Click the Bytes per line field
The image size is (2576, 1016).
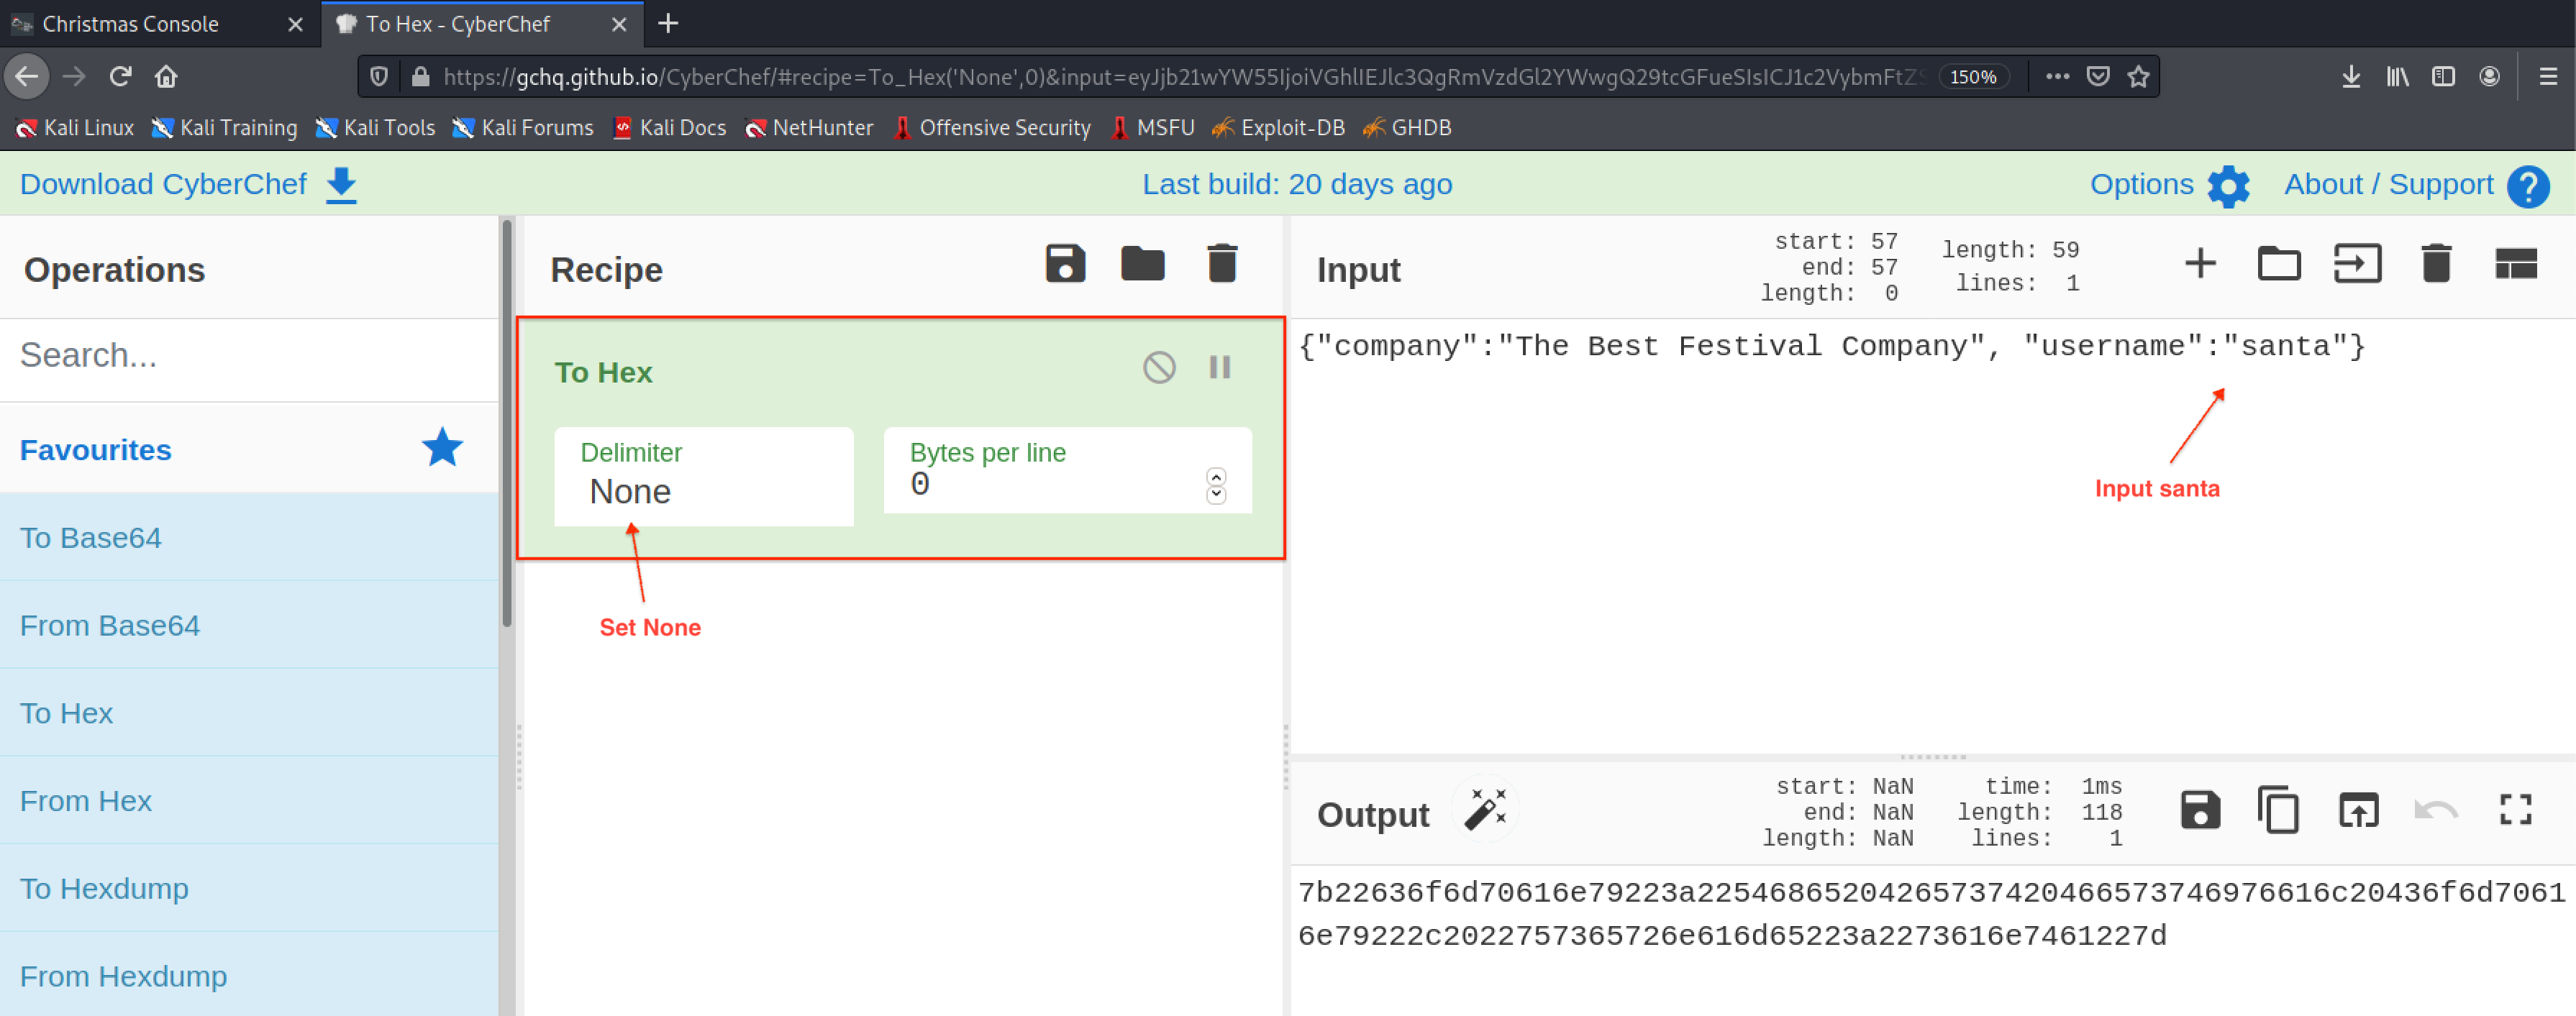(1067, 471)
